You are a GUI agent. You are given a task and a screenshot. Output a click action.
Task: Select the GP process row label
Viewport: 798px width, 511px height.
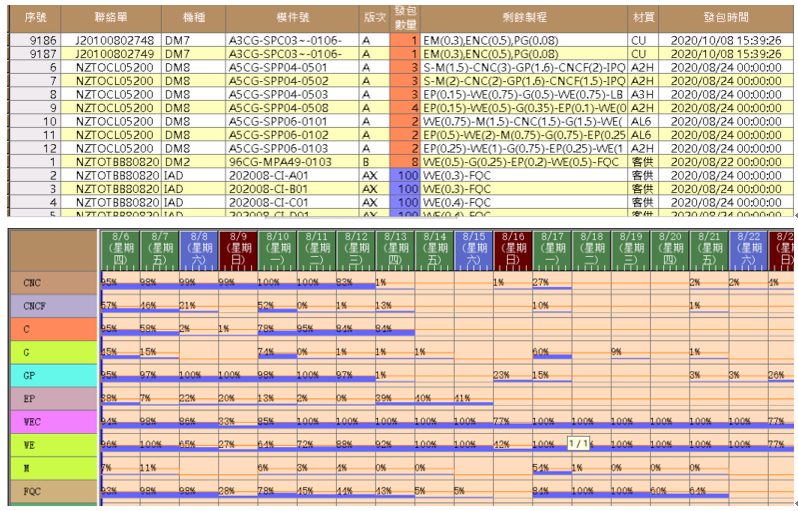(x=54, y=376)
